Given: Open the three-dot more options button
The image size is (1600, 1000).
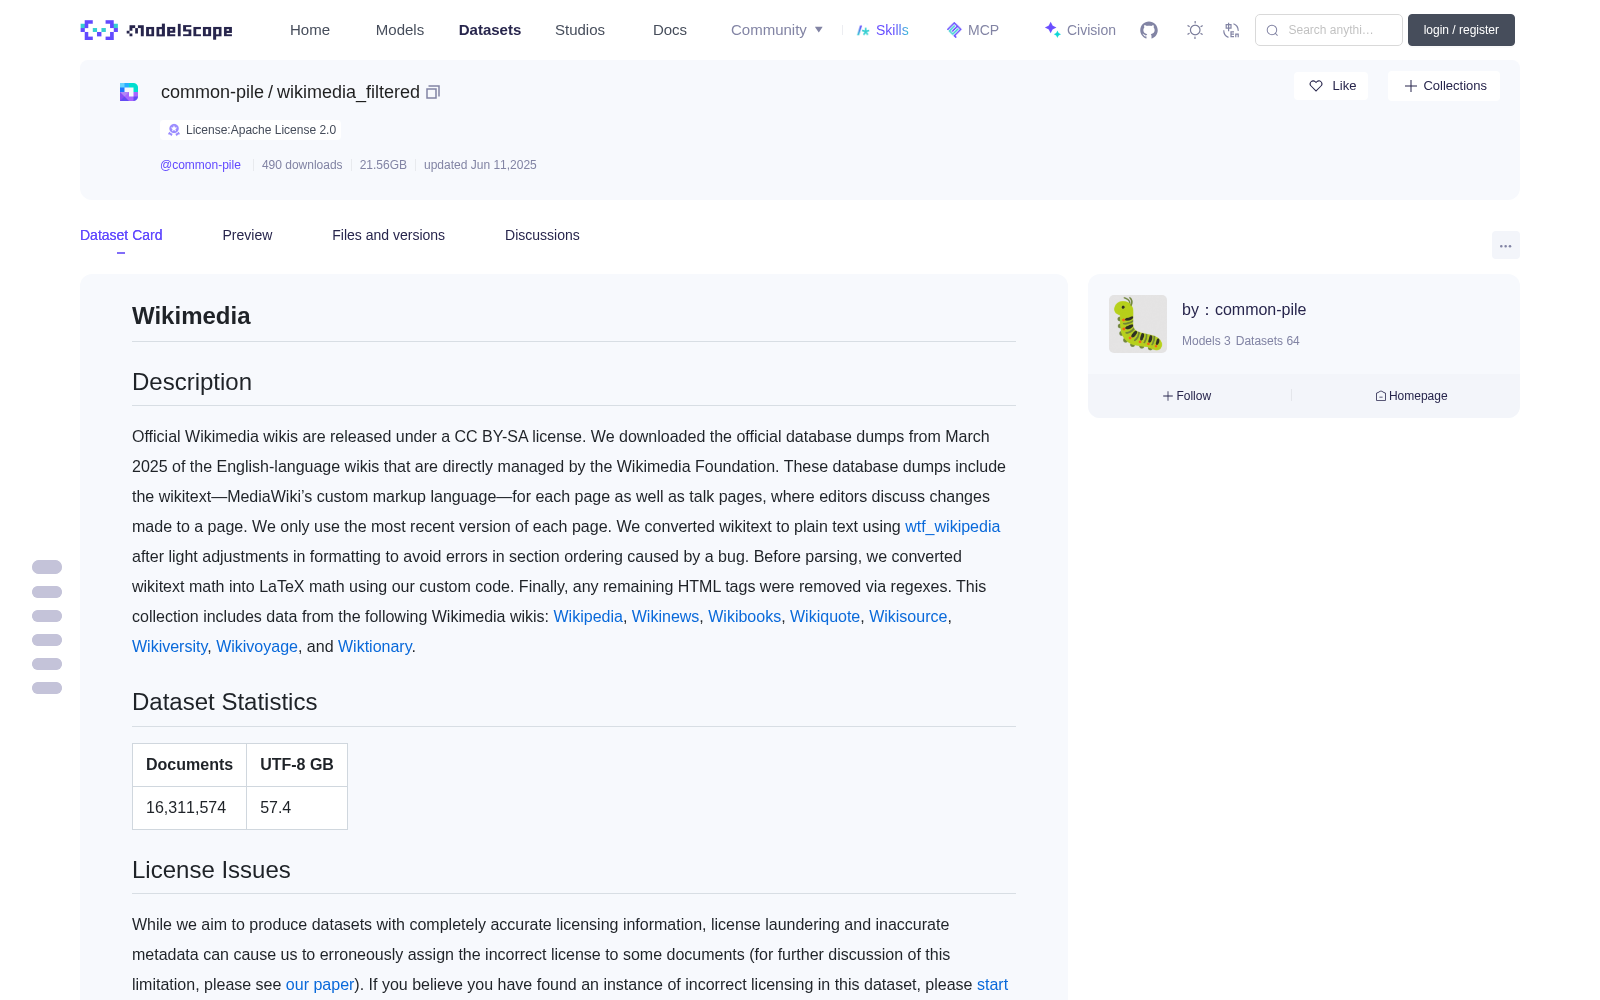Looking at the screenshot, I should click(1505, 245).
